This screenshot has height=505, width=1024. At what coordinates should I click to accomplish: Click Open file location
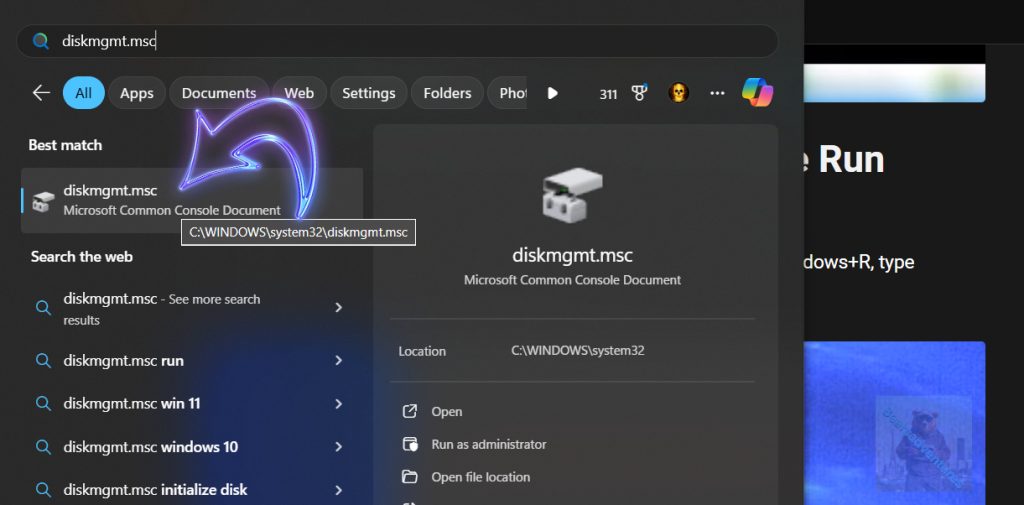(x=480, y=477)
